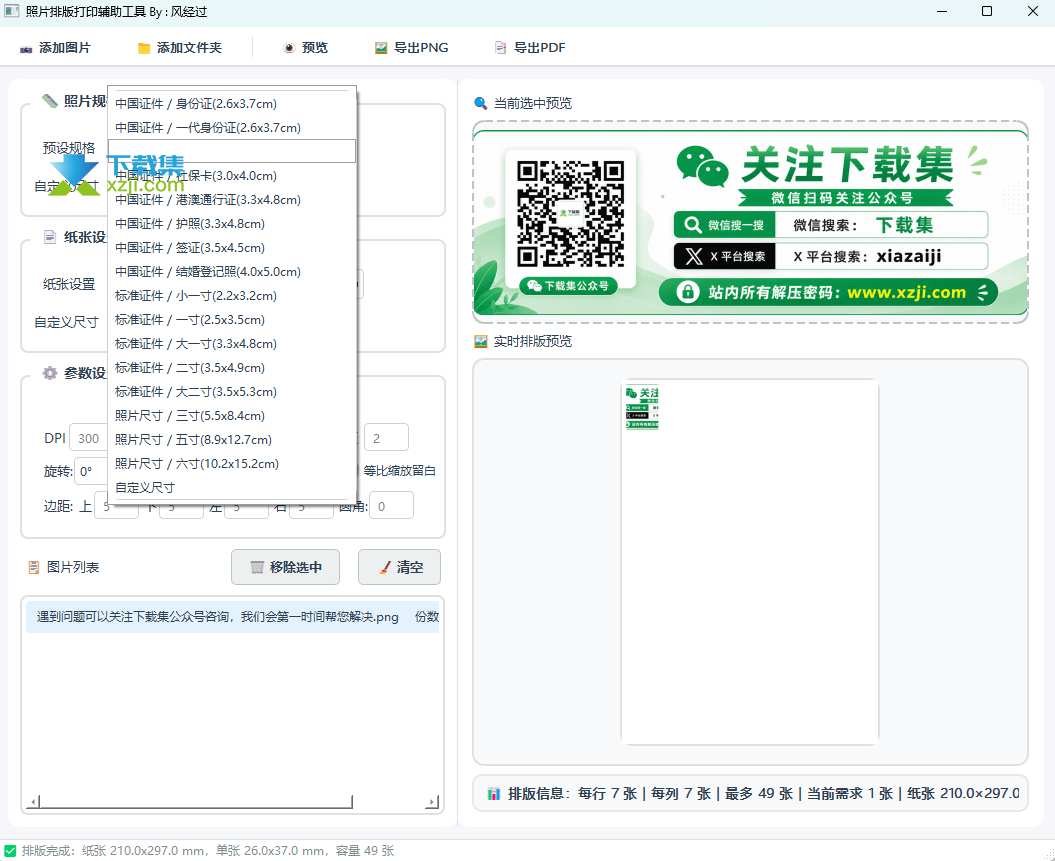Choose 标准证件 / 小一寸(2.2x3.2cm)
1055x861 pixels.
point(231,296)
